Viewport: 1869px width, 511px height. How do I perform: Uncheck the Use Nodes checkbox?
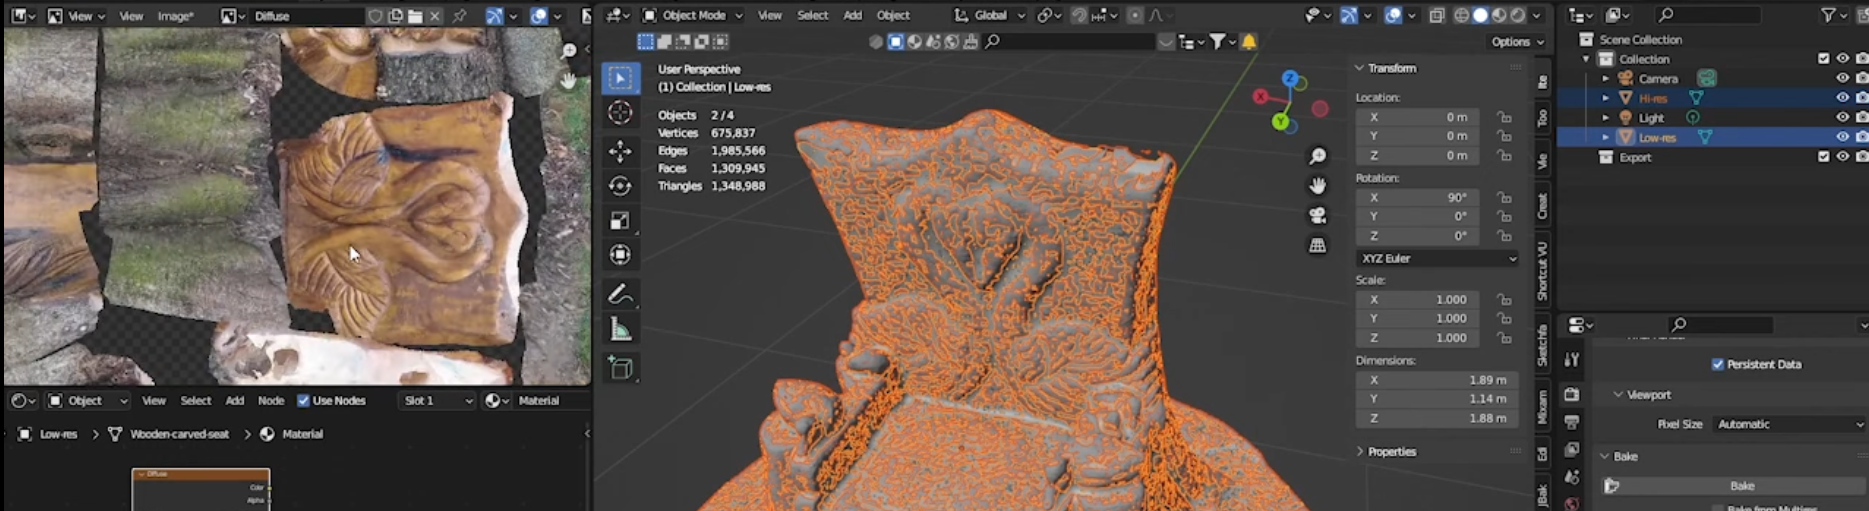click(x=304, y=401)
